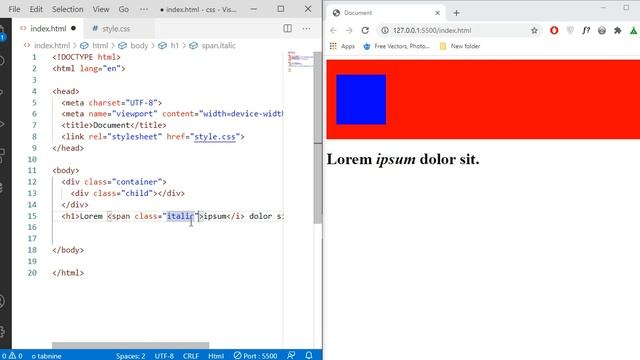640x360 pixels.
Task: Click the round gray extension icon
Action: click(x=602, y=30)
